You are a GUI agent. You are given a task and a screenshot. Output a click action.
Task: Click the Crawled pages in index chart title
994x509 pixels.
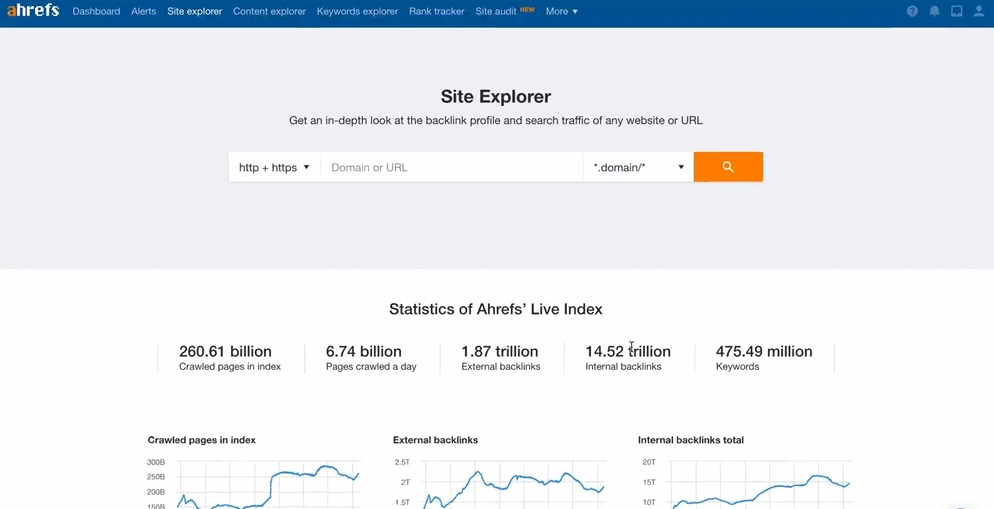coord(202,440)
